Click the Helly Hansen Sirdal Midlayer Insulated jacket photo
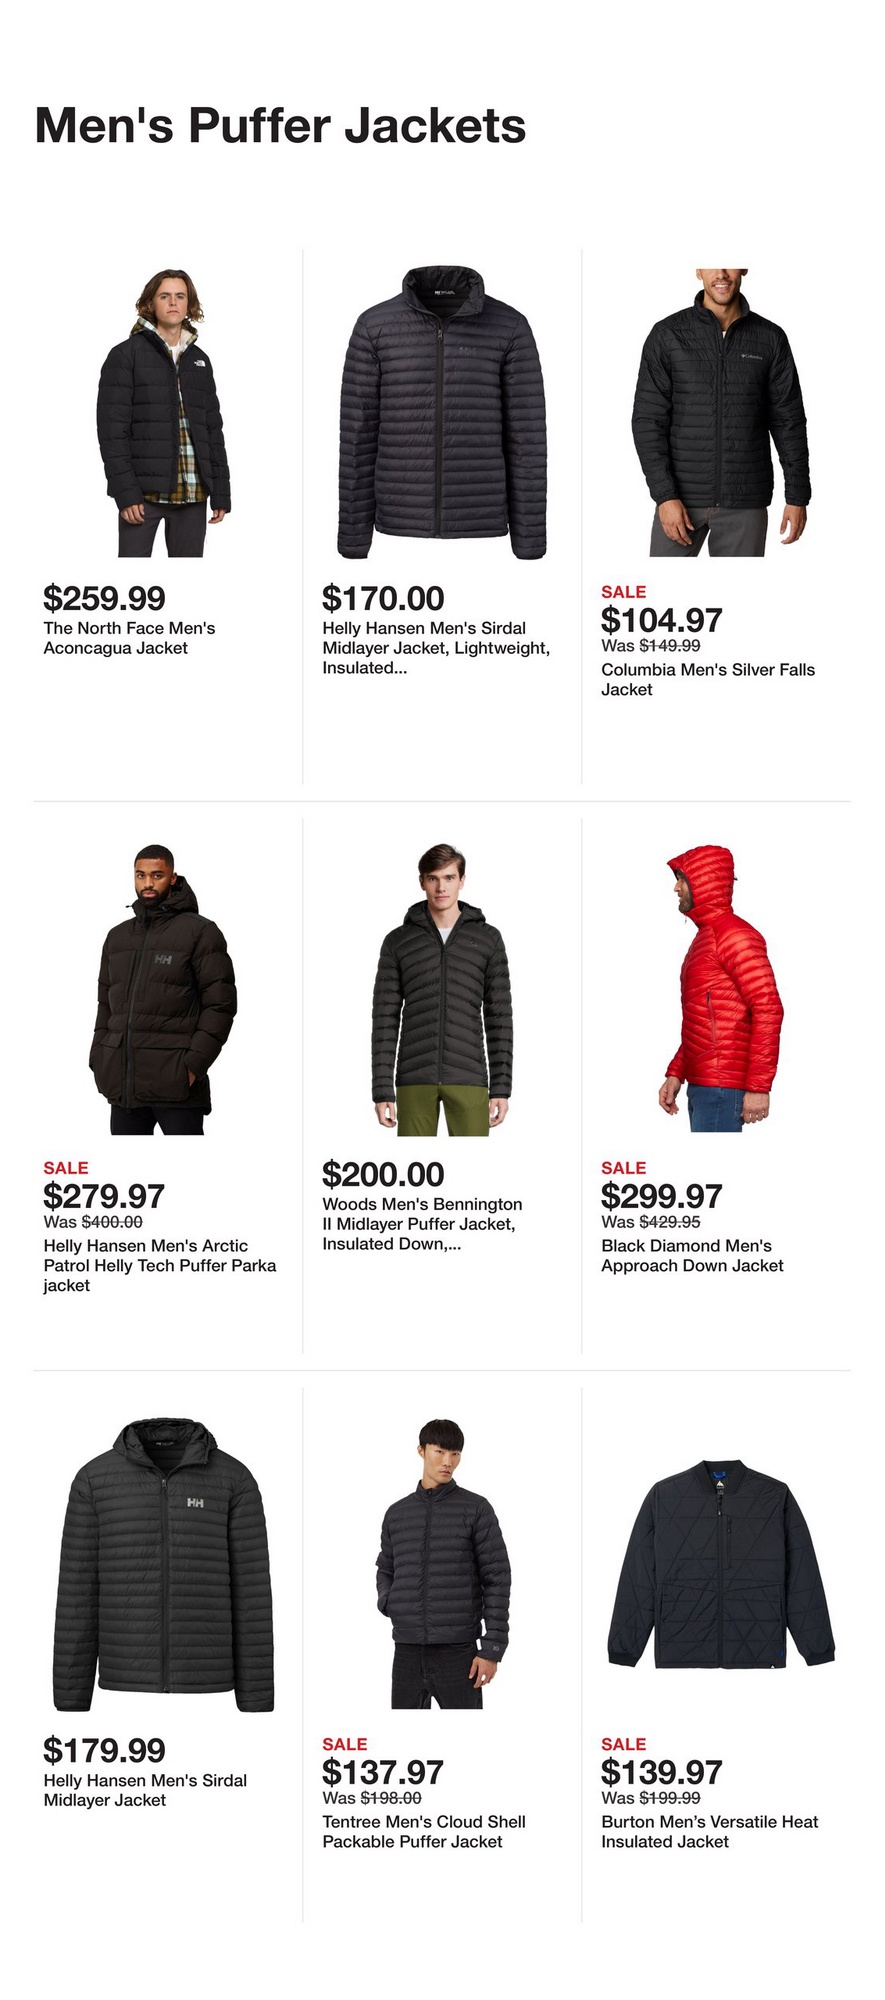 click(x=442, y=412)
